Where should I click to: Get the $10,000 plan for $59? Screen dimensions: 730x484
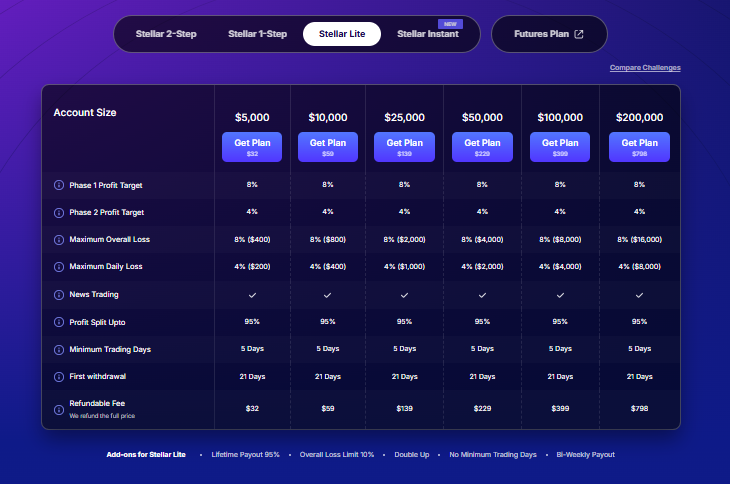point(328,147)
